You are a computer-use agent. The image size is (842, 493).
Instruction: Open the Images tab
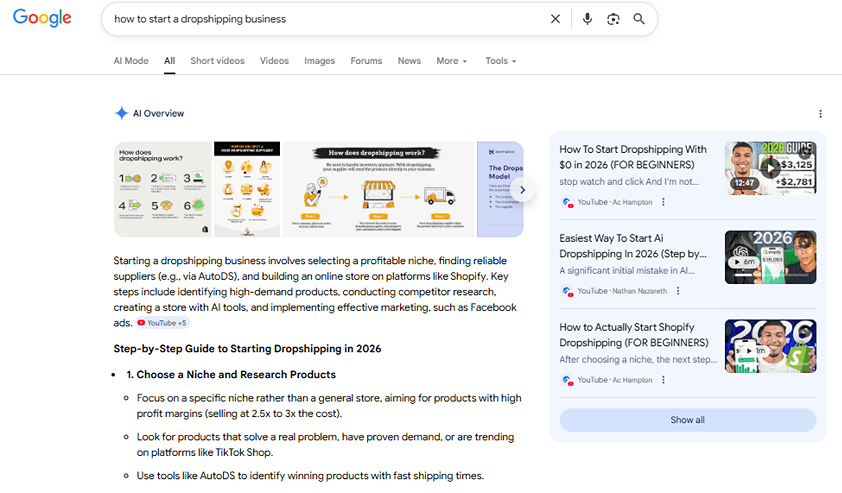coord(320,61)
